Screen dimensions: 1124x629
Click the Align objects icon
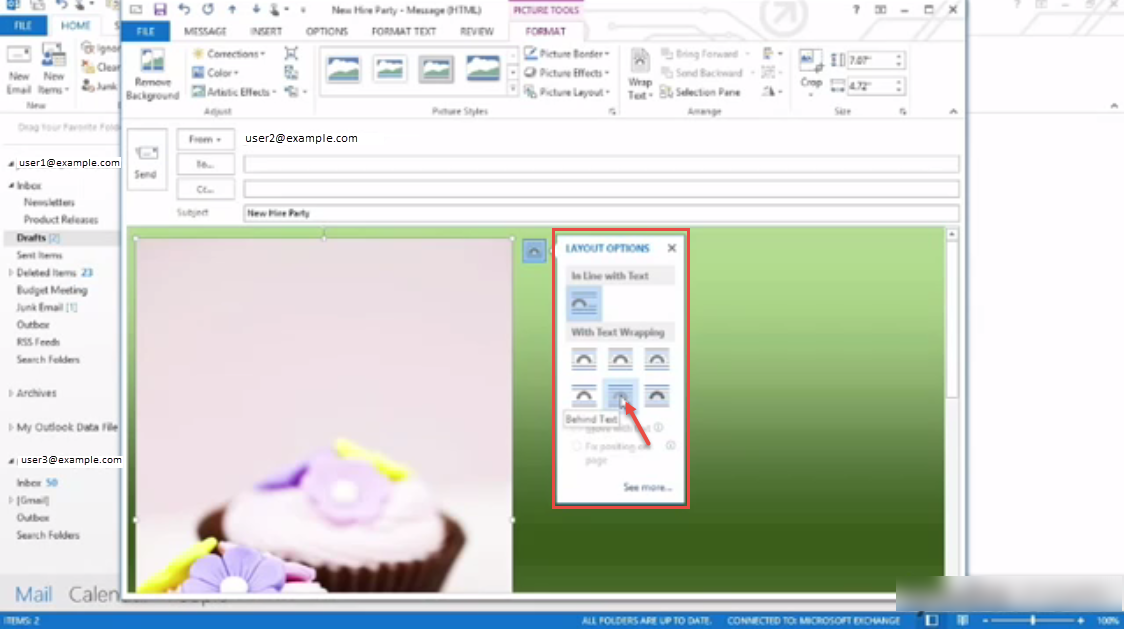[771, 54]
